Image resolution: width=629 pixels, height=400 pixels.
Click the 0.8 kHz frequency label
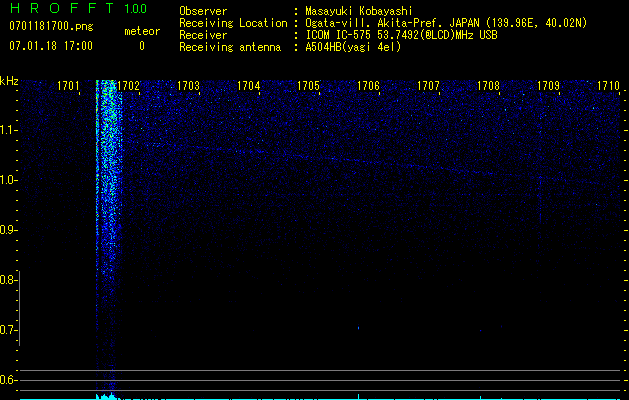[x=8, y=280]
